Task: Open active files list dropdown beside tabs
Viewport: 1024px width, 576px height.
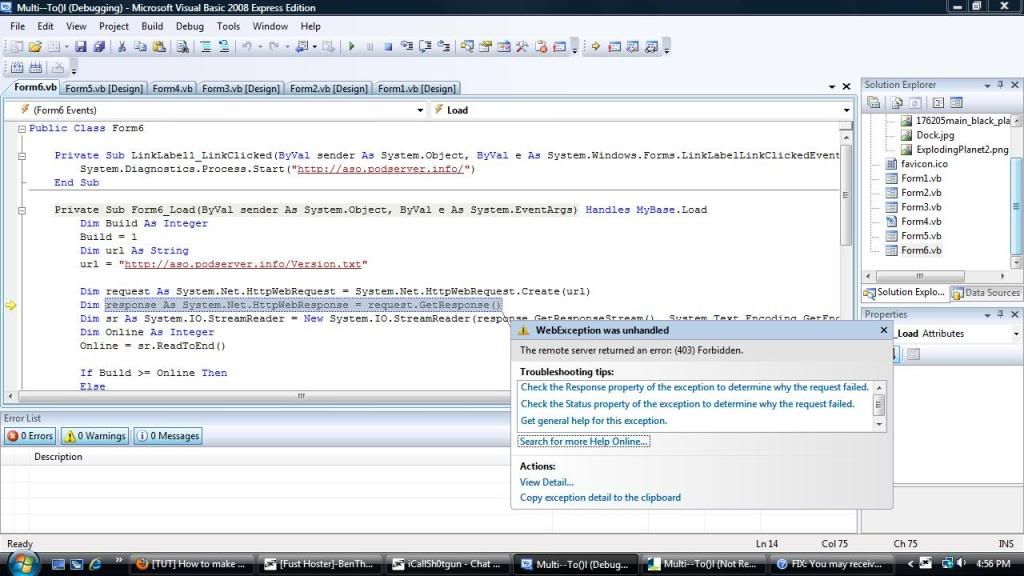Action: (831, 87)
